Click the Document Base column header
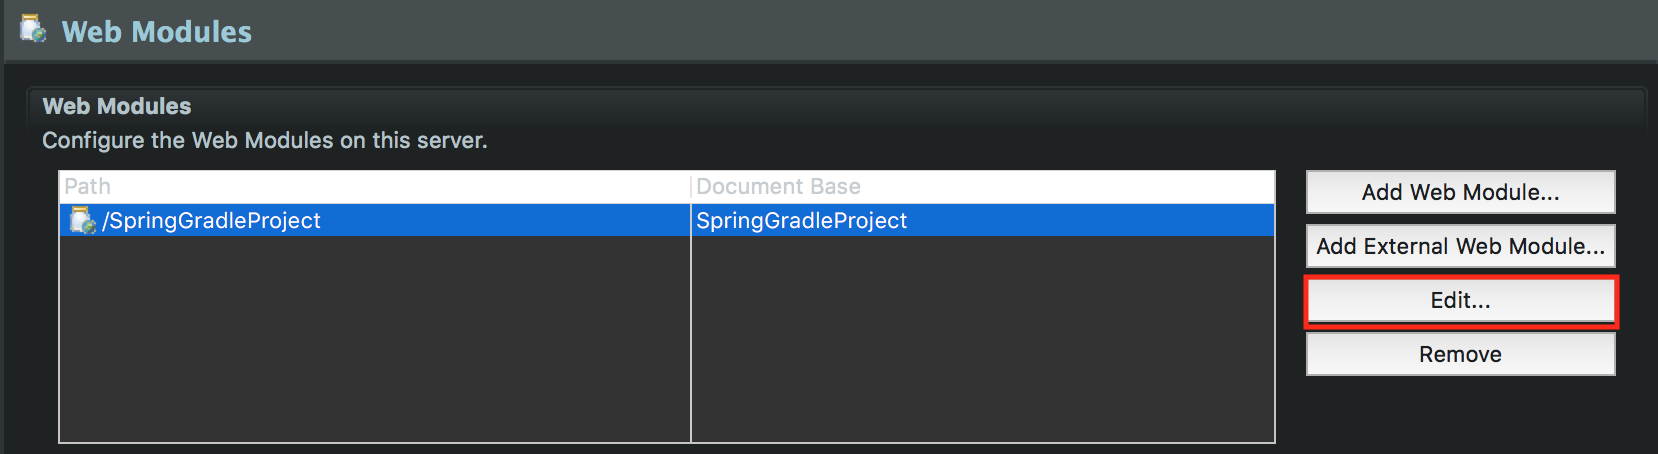This screenshot has width=1658, height=454. click(778, 187)
